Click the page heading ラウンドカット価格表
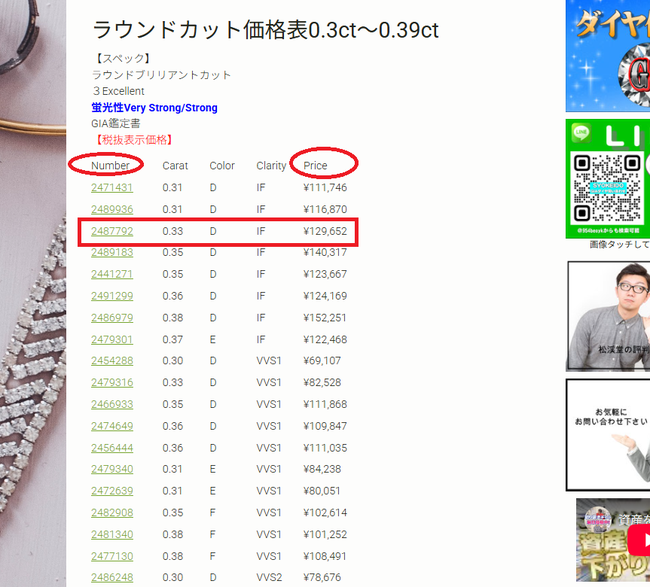The height and width of the screenshot is (587, 650). click(265, 30)
